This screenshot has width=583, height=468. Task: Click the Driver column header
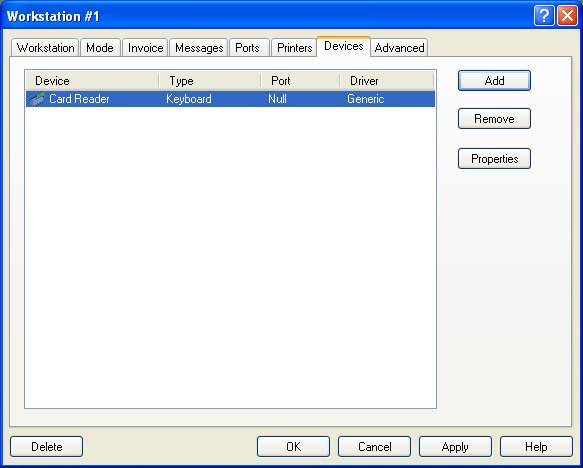387,81
